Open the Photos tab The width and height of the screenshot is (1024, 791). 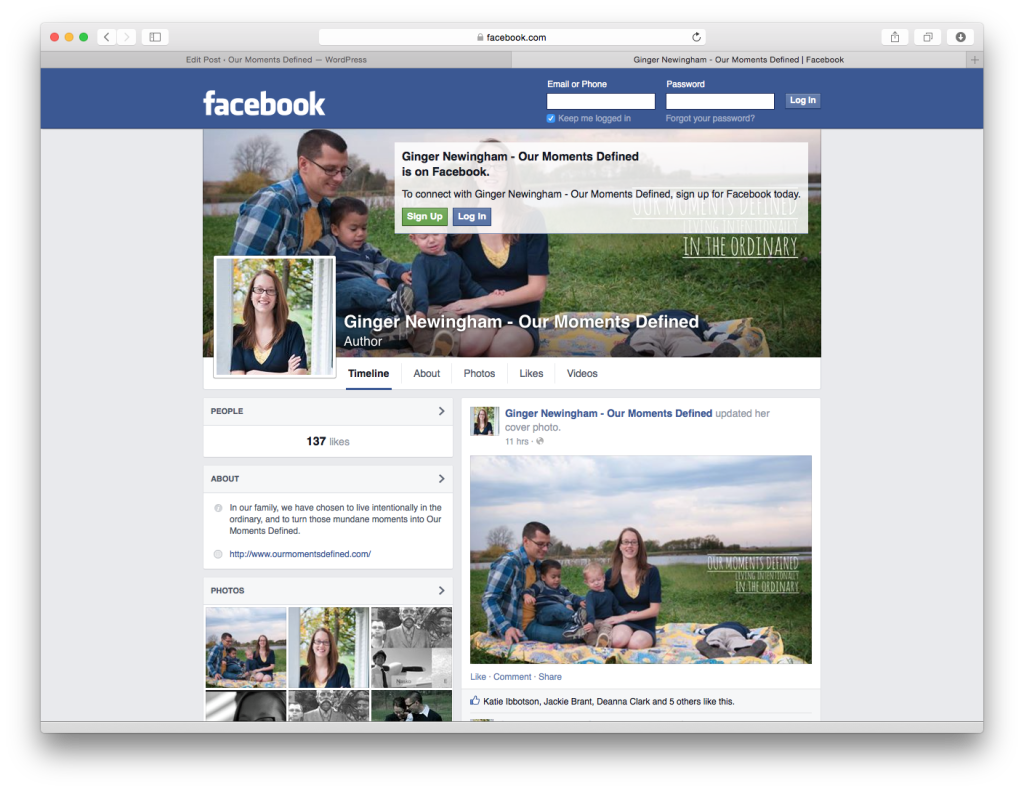(479, 374)
